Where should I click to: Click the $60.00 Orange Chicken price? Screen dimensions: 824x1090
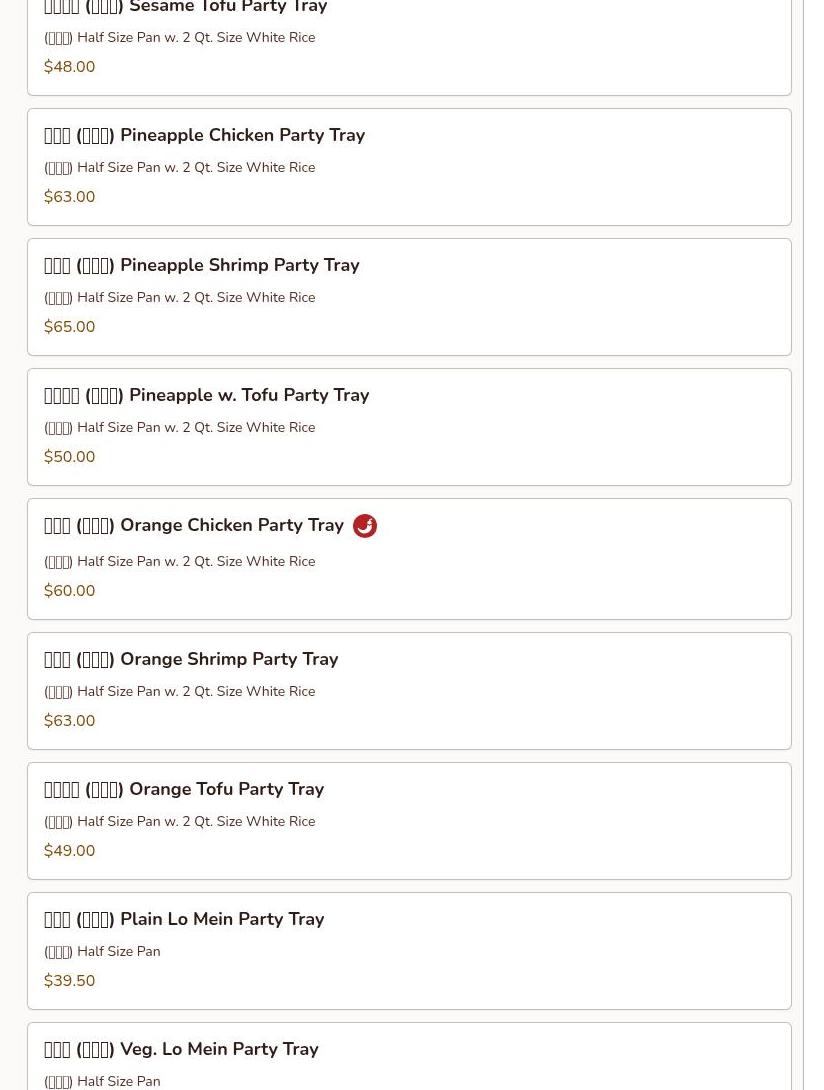tap(70, 591)
